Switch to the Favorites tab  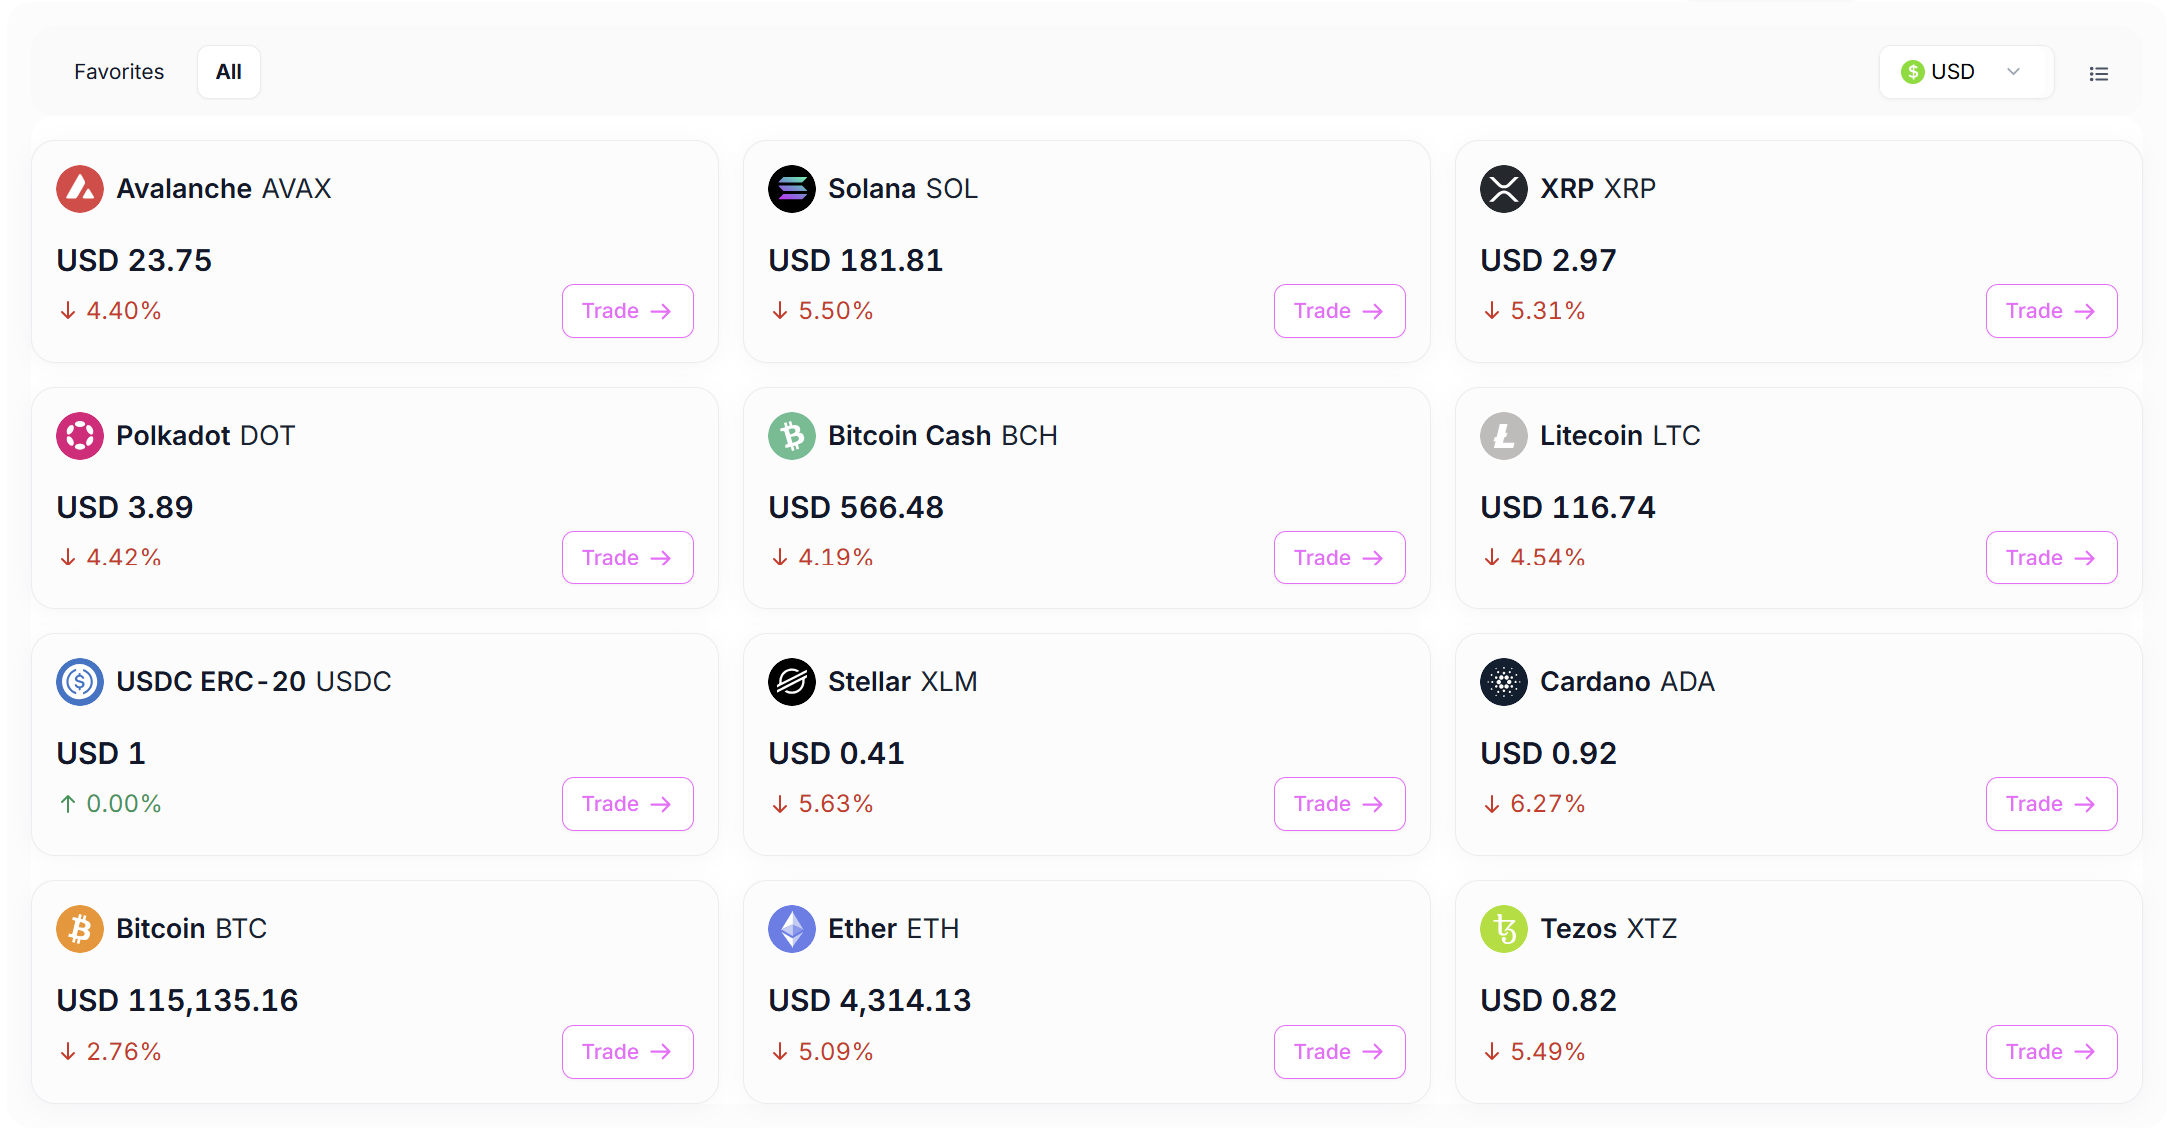[119, 72]
